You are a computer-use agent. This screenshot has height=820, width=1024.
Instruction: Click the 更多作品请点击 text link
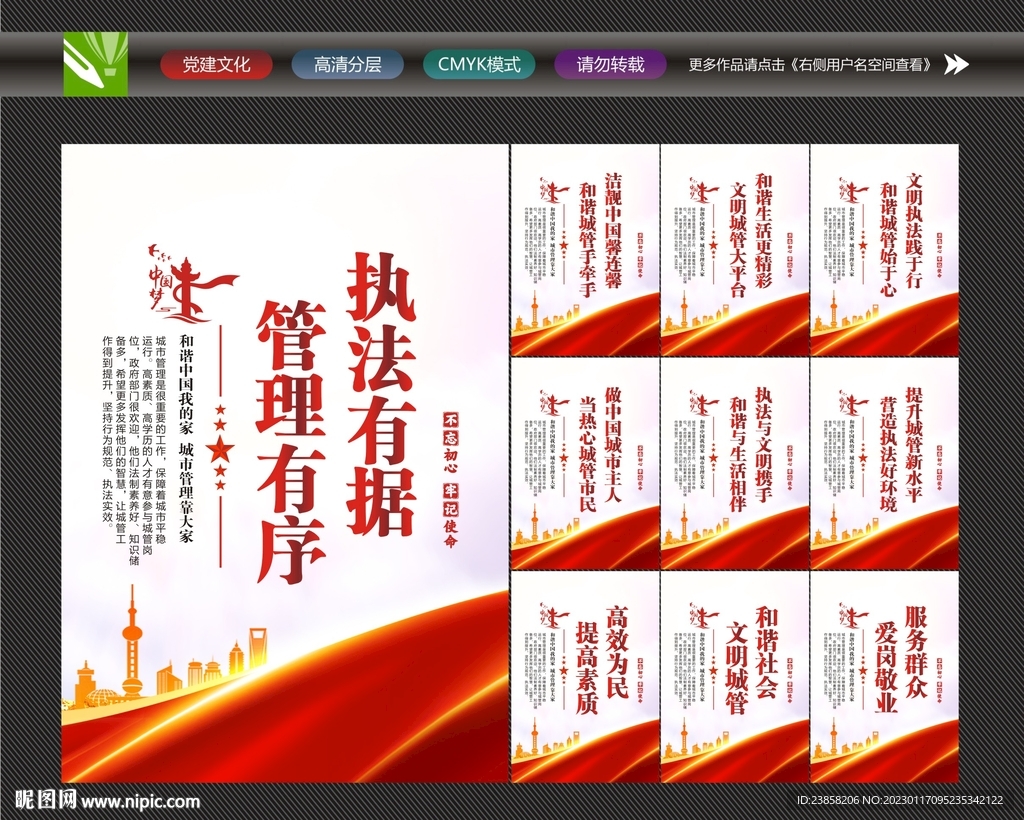[810, 65]
